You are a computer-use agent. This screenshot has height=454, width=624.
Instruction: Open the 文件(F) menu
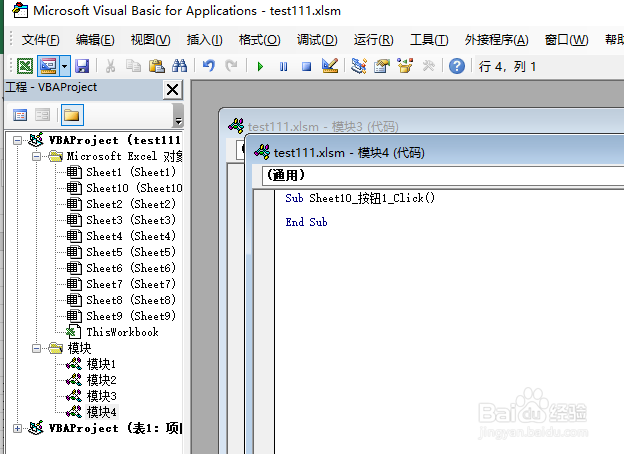pyautogui.click(x=41, y=40)
